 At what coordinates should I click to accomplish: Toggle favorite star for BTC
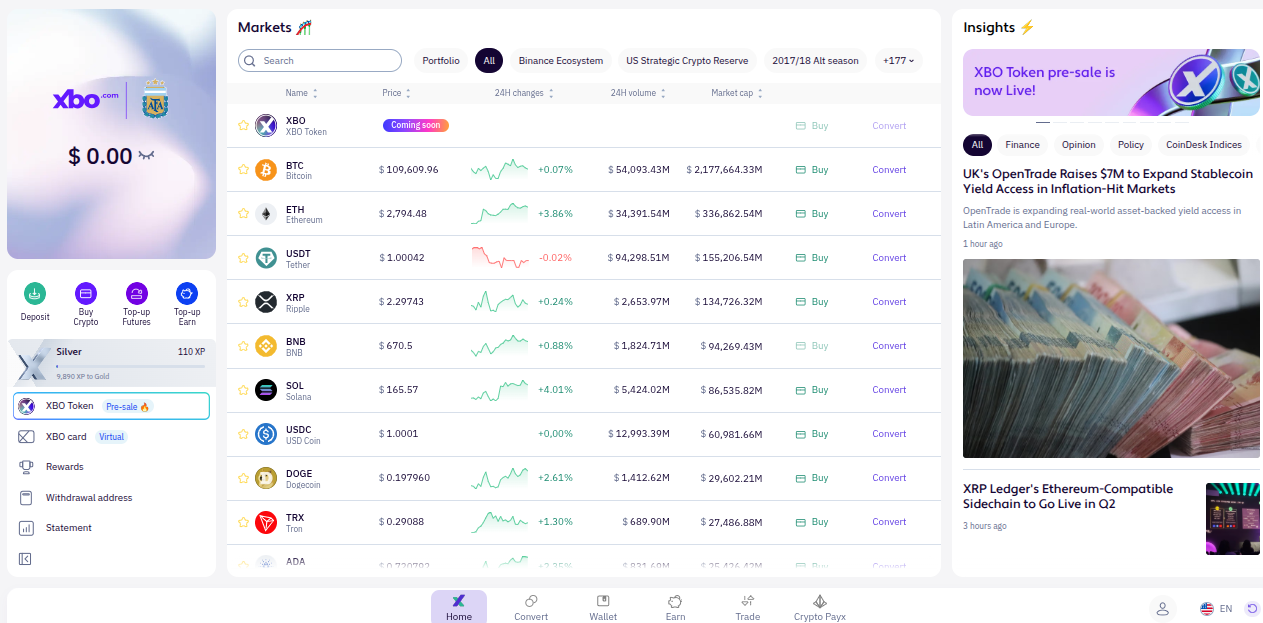(x=243, y=170)
